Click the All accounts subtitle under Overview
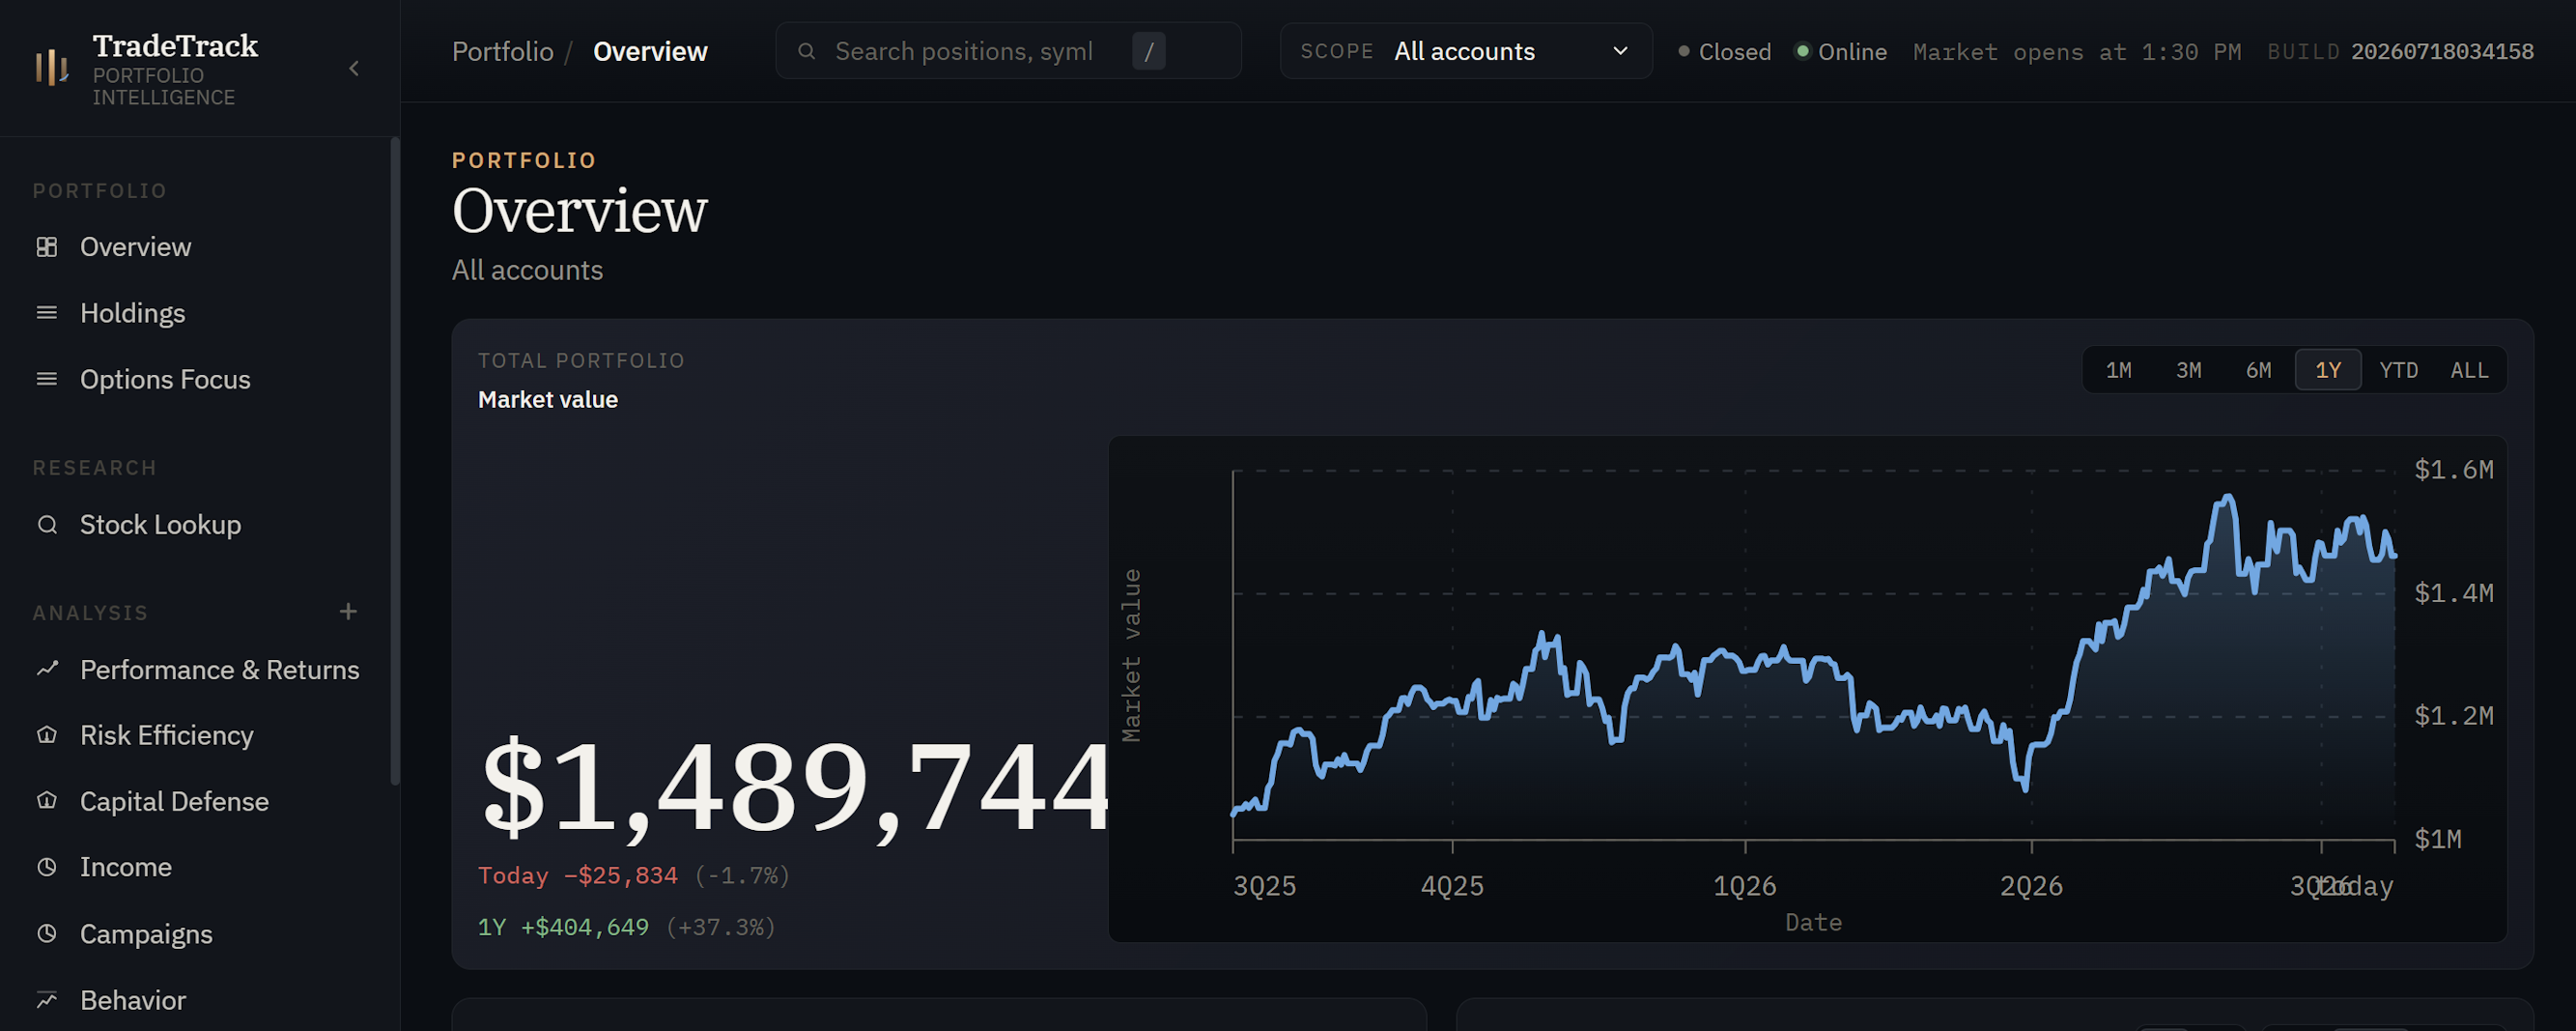2576x1031 pixels. coord(527,270)
